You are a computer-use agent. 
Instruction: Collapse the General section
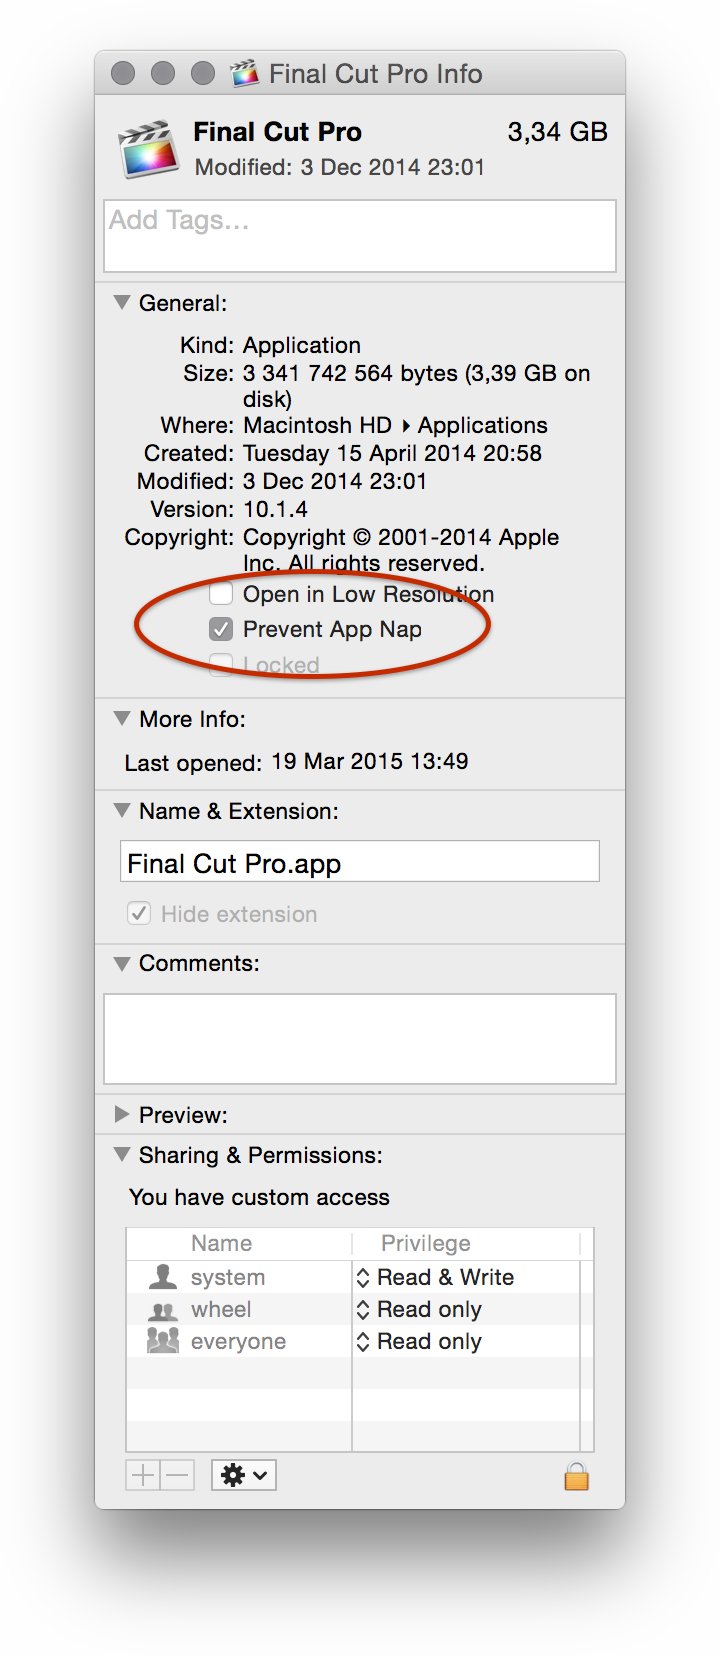coord(122,302)
